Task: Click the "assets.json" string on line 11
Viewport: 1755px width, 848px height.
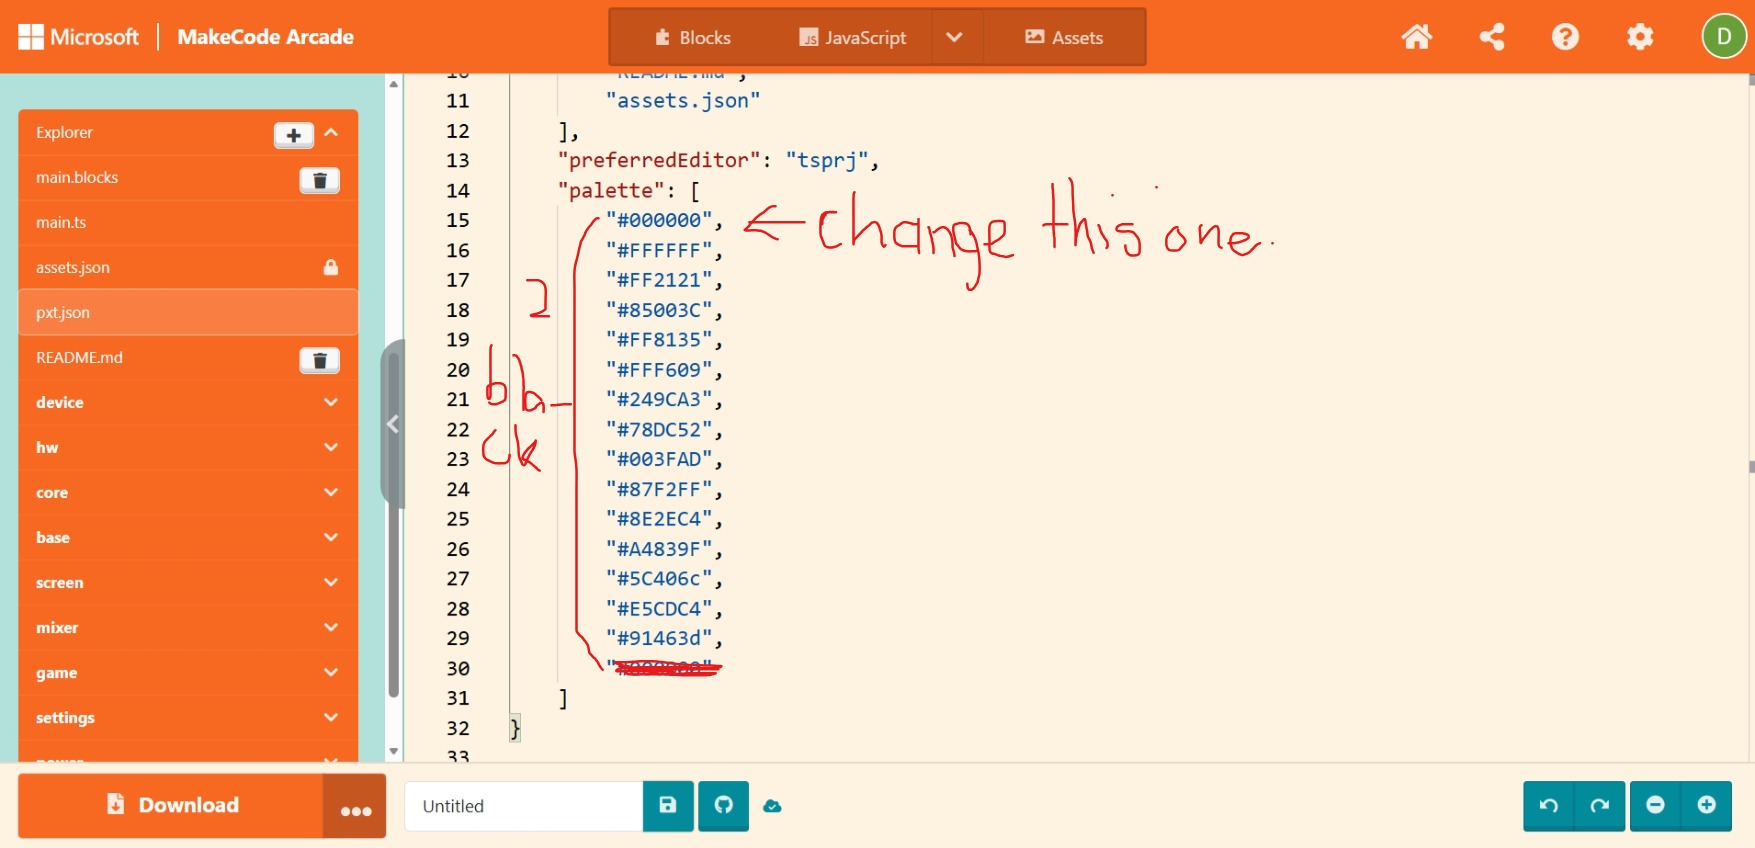Action: (x=683, y=101)
